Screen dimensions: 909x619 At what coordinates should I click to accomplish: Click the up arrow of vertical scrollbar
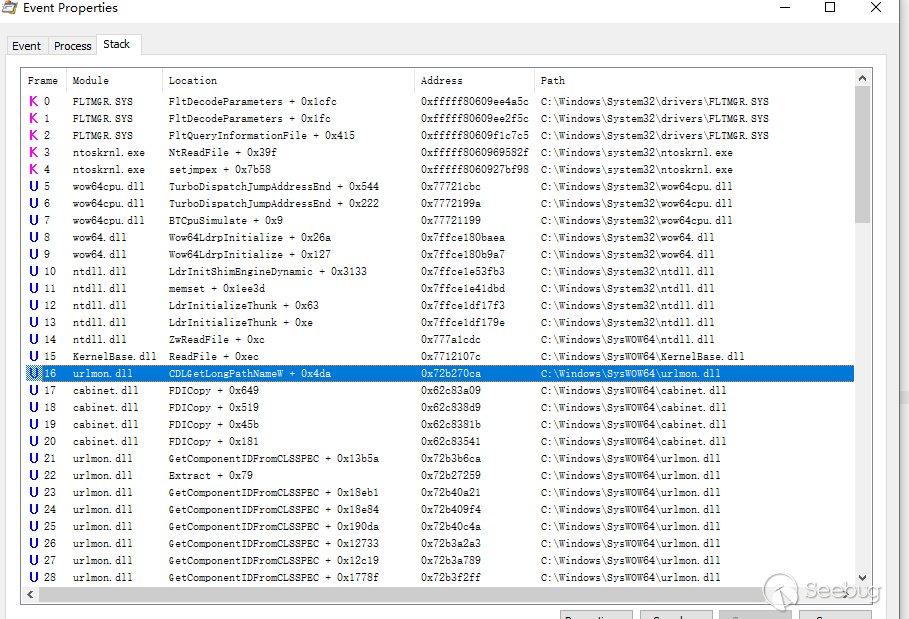click(x=863, y=78)
